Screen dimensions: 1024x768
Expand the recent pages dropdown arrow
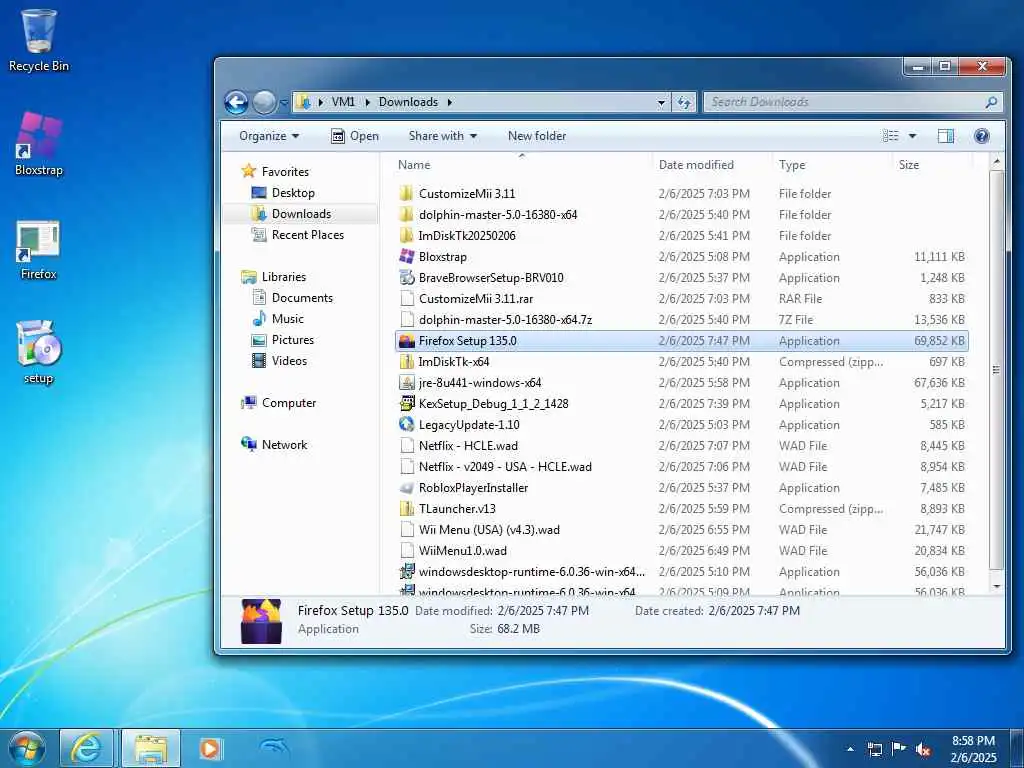point(283,103)
